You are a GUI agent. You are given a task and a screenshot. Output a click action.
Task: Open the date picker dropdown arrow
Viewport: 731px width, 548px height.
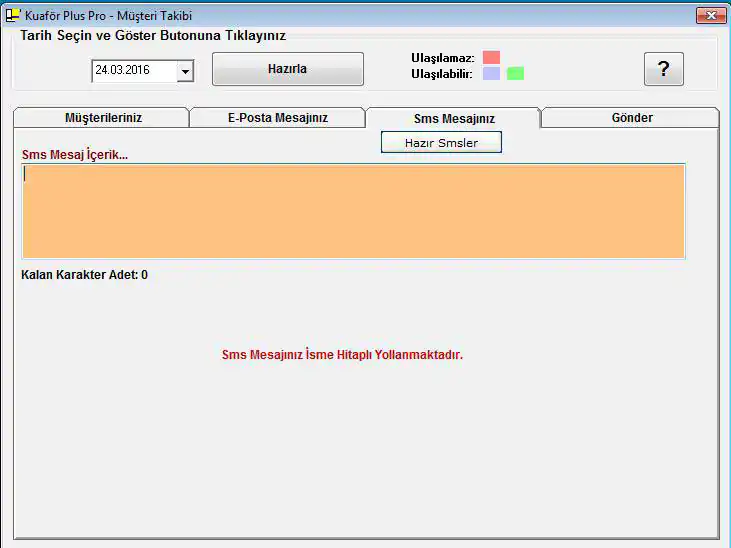pyautogui.click(x=185, y=71)
